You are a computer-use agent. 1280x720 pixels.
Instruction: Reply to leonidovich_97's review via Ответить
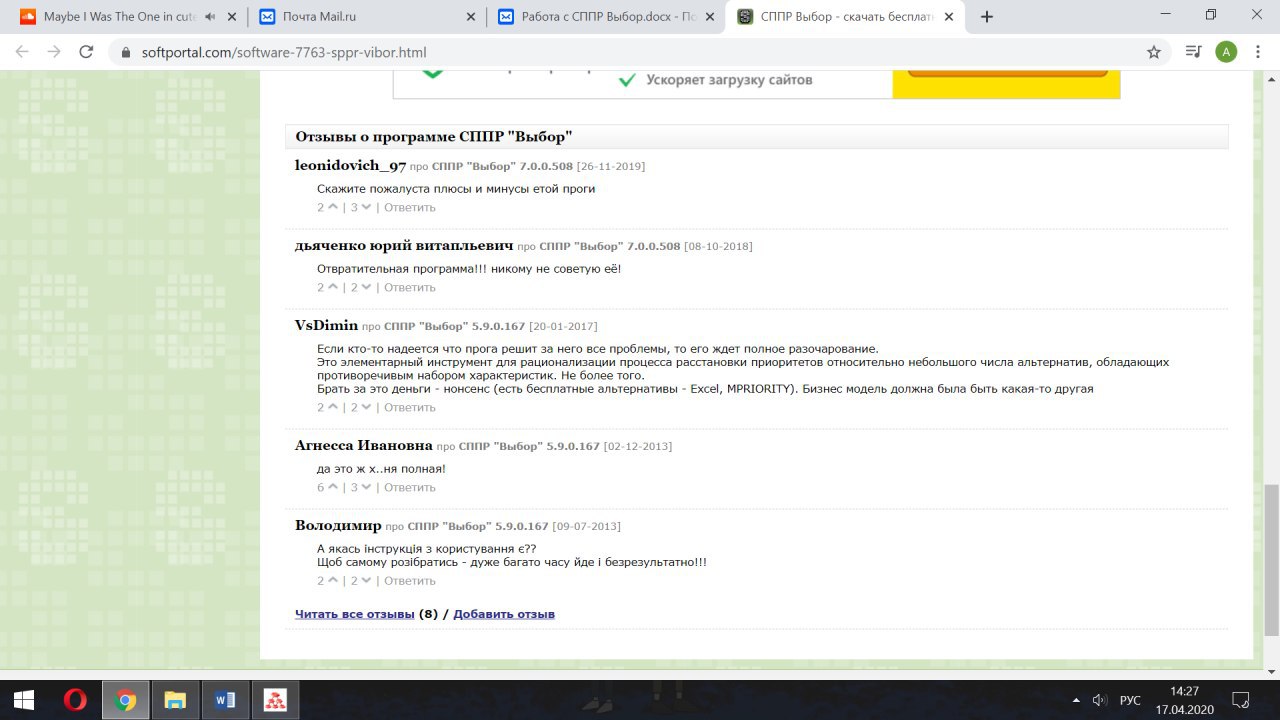(410, 207)
